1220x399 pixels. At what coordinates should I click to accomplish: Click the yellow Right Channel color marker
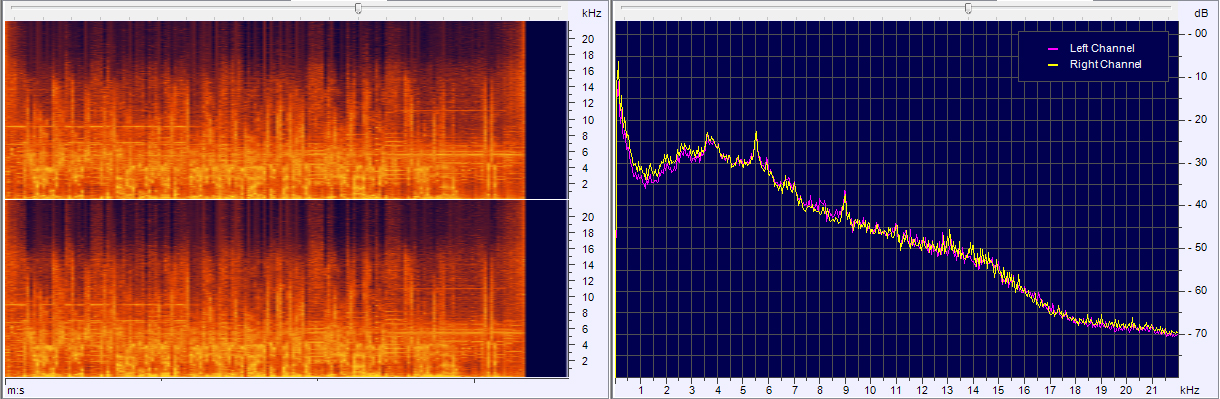click(1052, 64)
